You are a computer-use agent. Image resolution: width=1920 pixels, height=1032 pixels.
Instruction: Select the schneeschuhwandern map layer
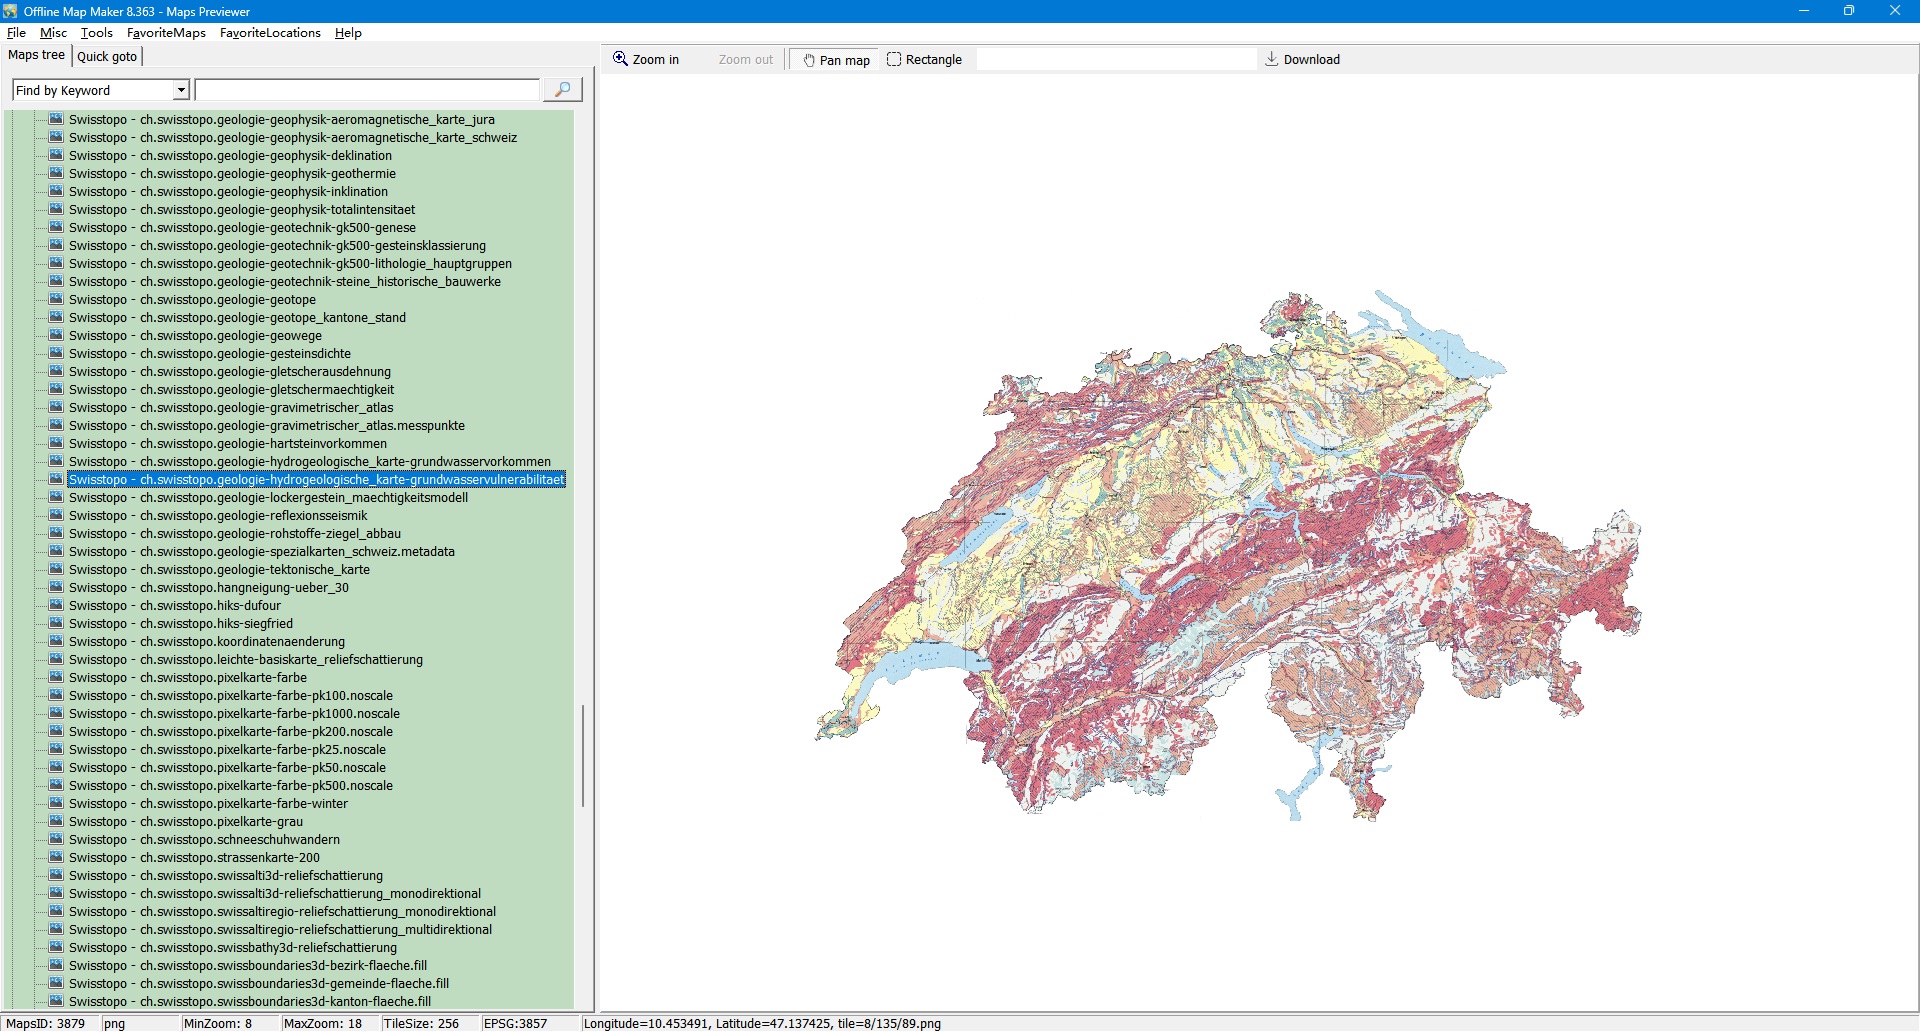pos(204,840)
